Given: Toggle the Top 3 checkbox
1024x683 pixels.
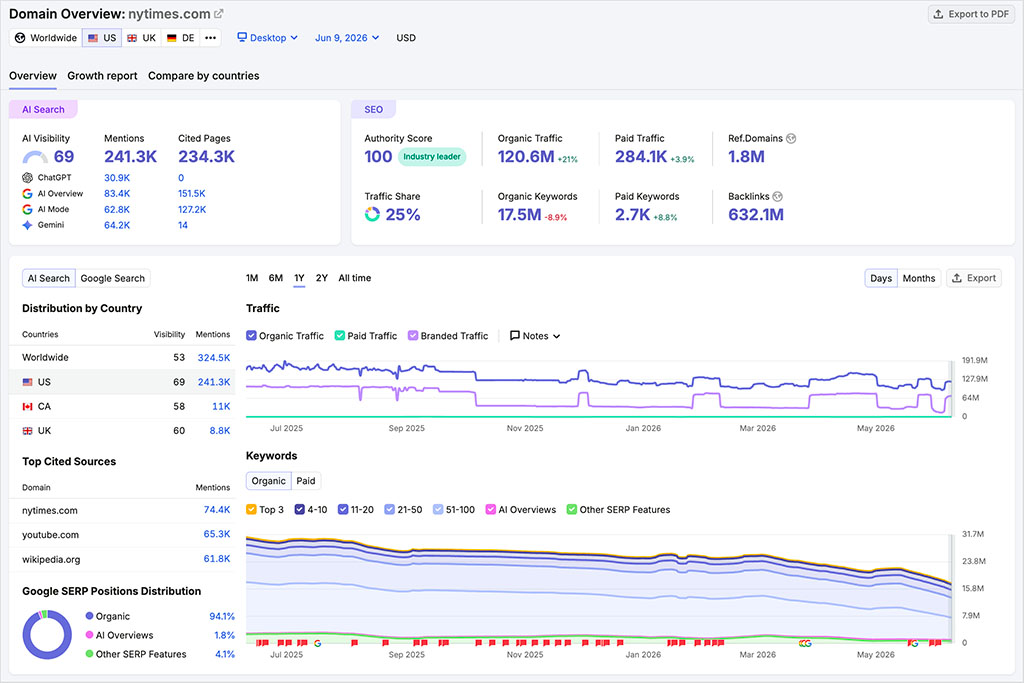Looking at the screenshot, I should pyautogui.click(x=251, y=509).
